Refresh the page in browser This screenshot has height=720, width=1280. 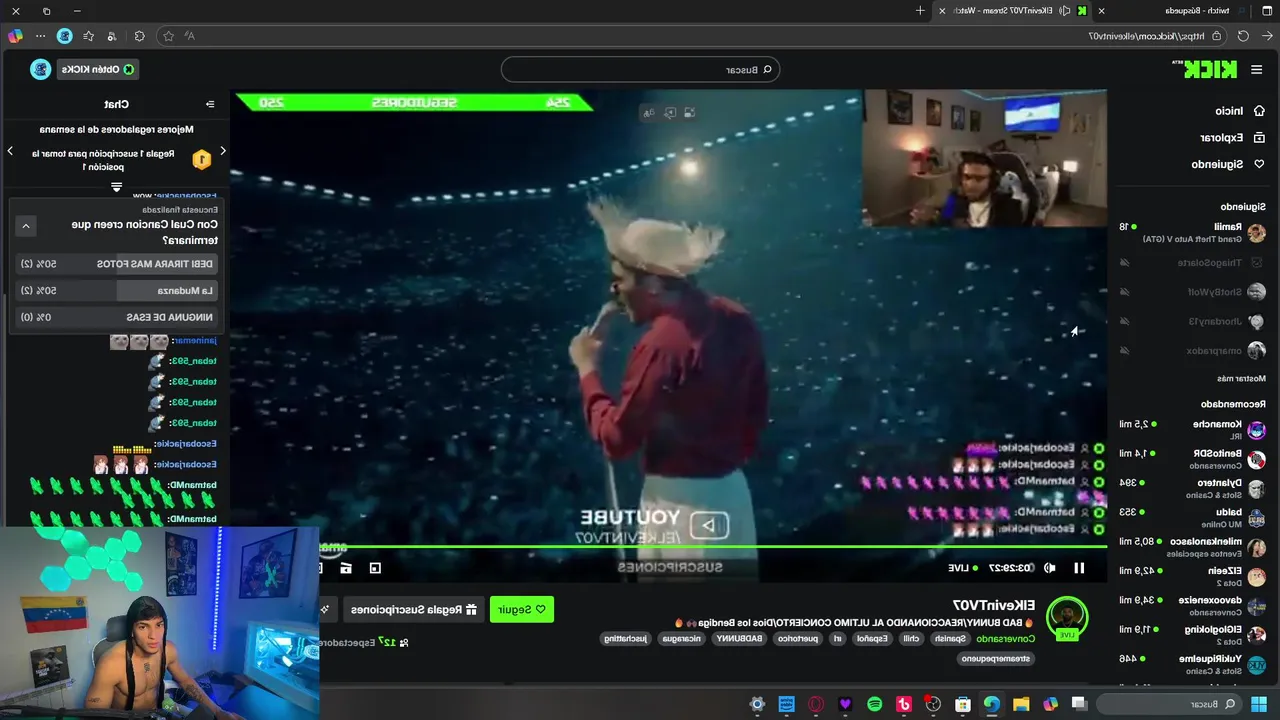1243,36
